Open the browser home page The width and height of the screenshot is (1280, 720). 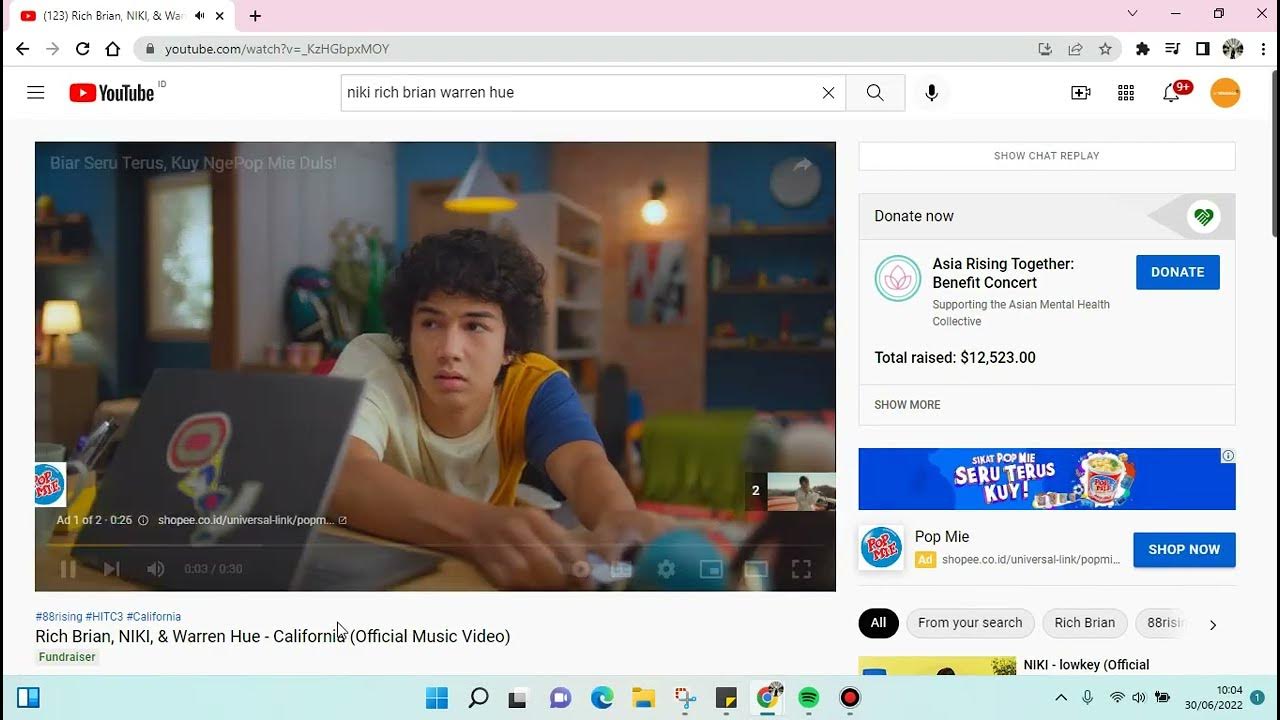[x=112, y=49]
